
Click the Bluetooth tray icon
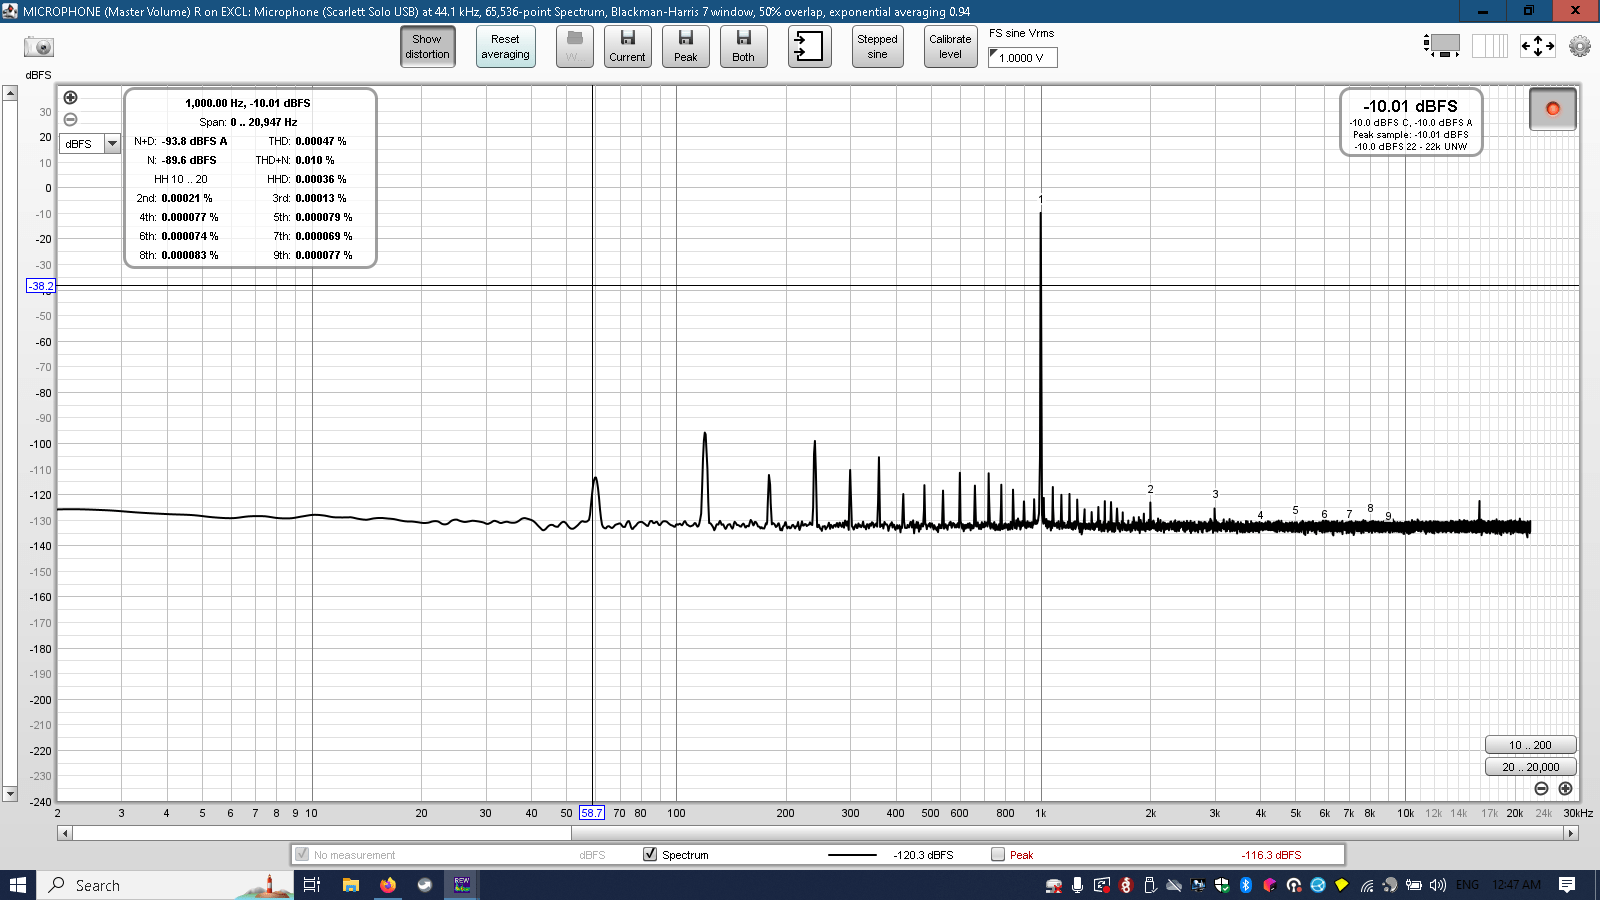point(1246,885)
